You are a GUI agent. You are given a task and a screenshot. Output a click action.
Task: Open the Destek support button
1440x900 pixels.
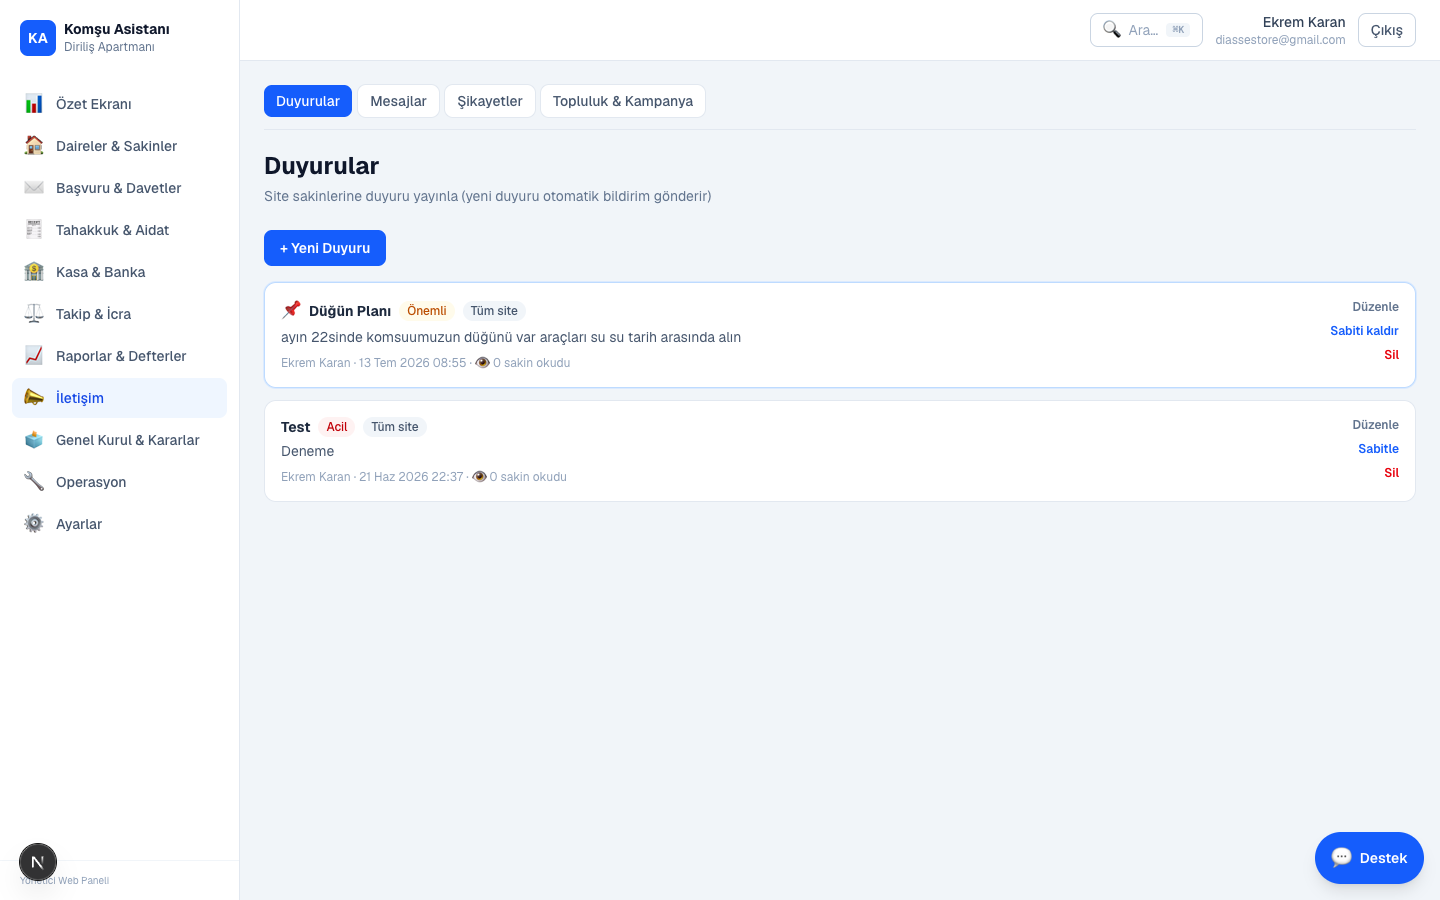pos(1369,858)
